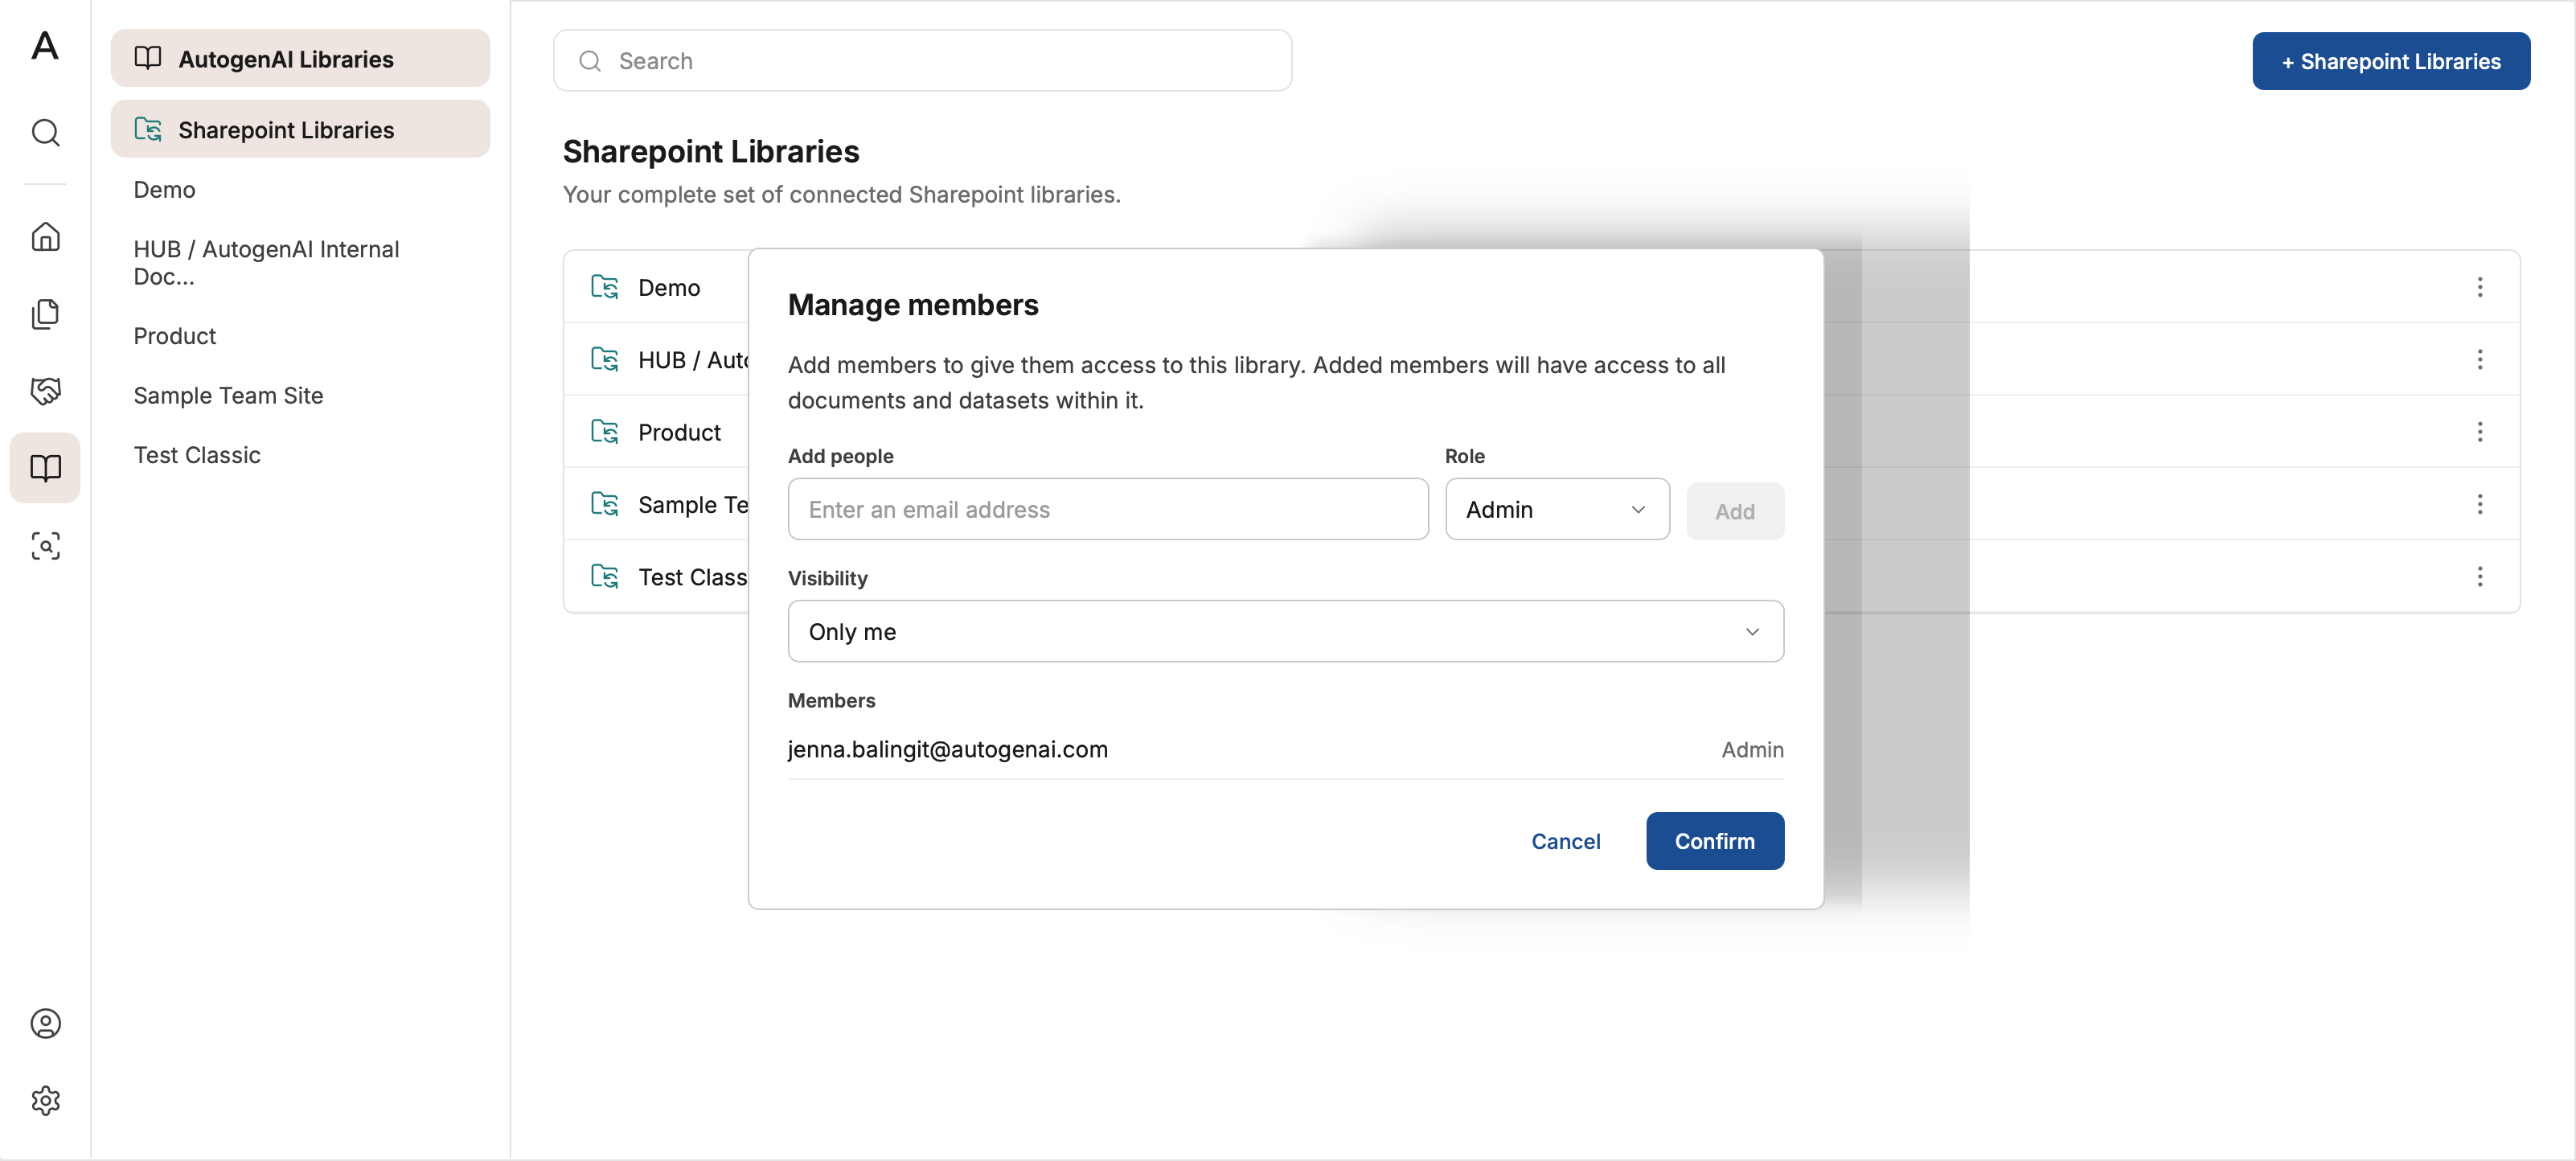Select the handshake icon in left rail
The height and width of the screenshot is (1161, 2576).
[45, 390]
